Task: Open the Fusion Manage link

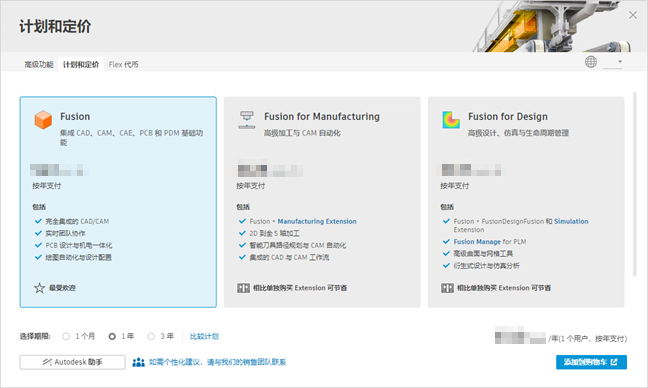Action: pyautogui.click(x=477, y=242)
